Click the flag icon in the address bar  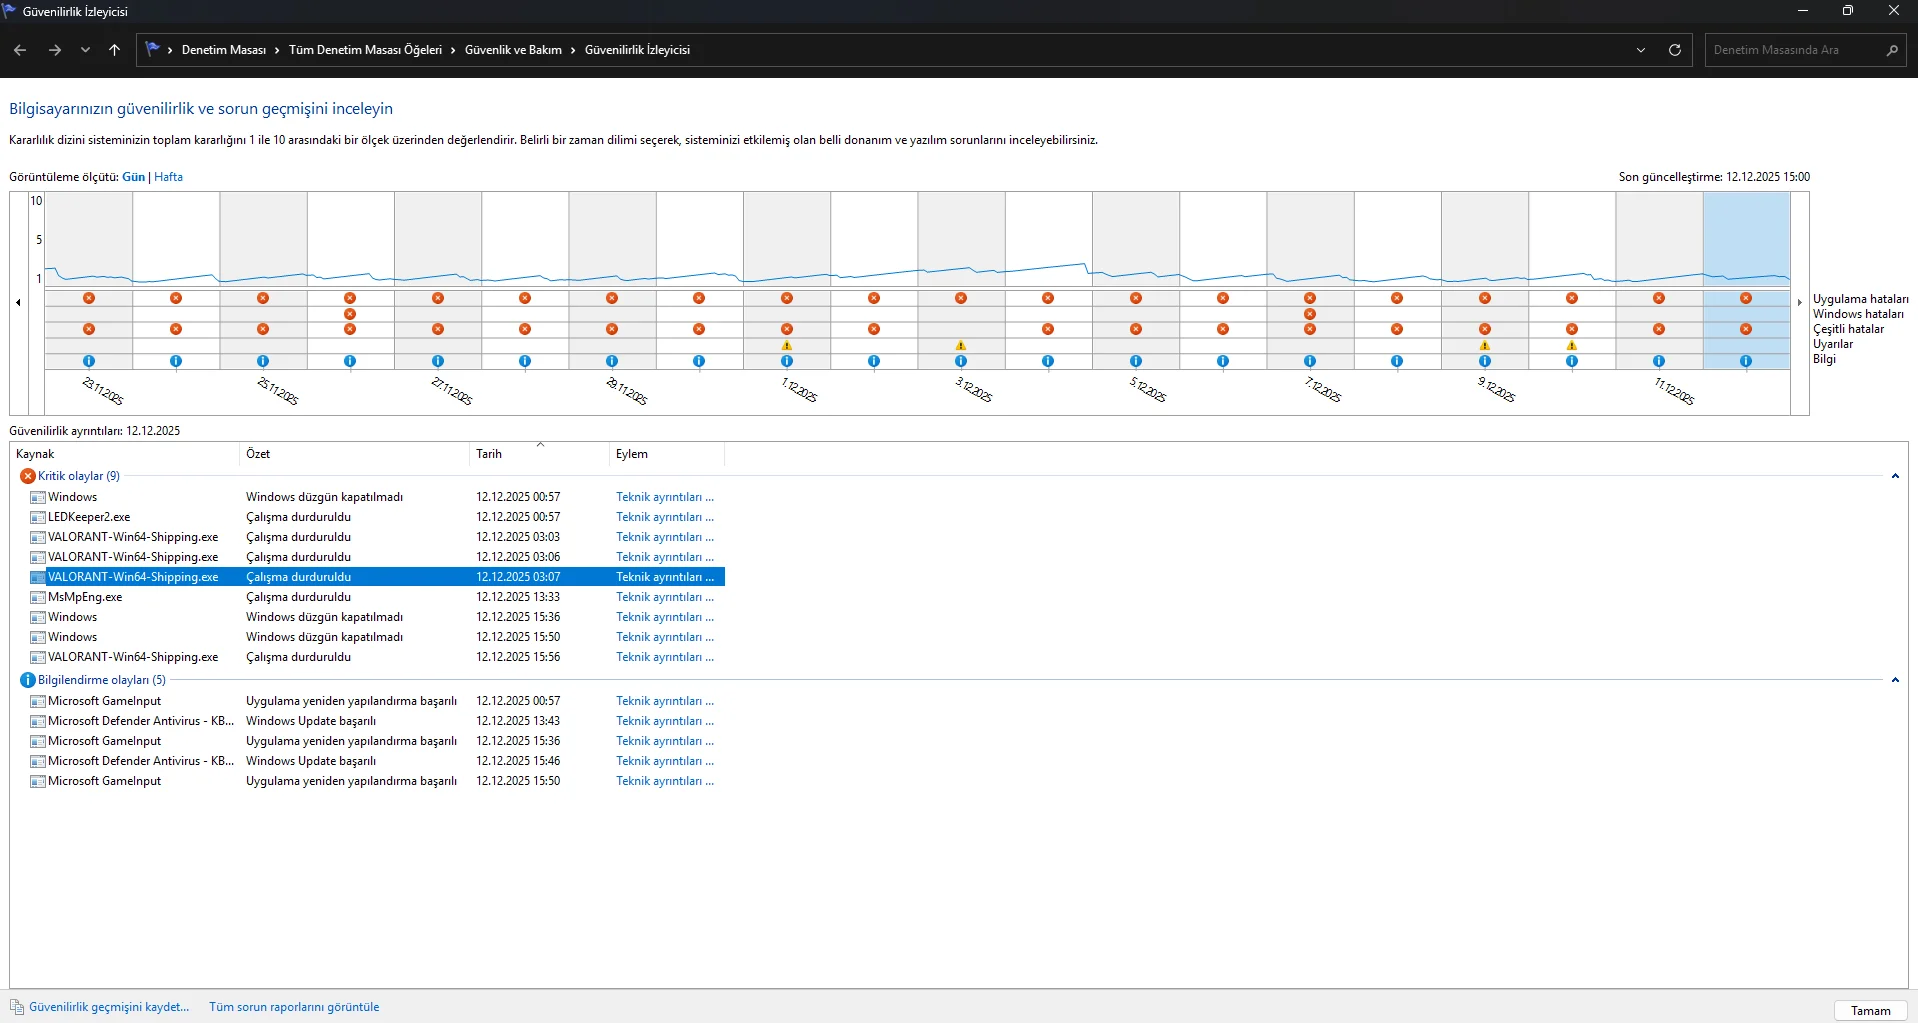(x=153, y=49)
